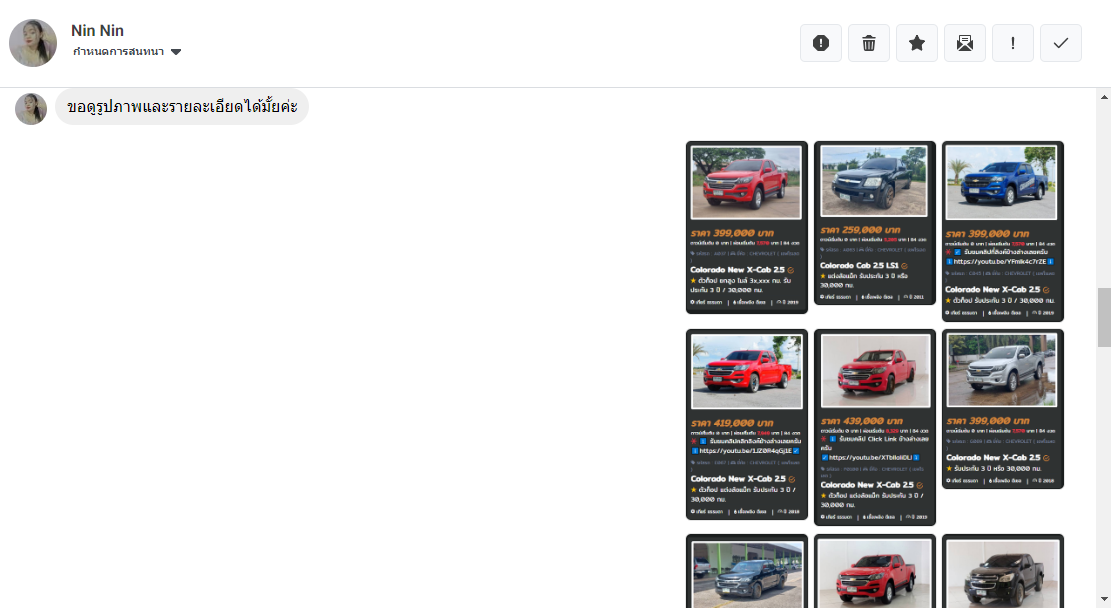Viewport: 1111px width, 611px height.
Task: Expand กำหนดการสนทนา dropdown
Action: coord(127,52)
